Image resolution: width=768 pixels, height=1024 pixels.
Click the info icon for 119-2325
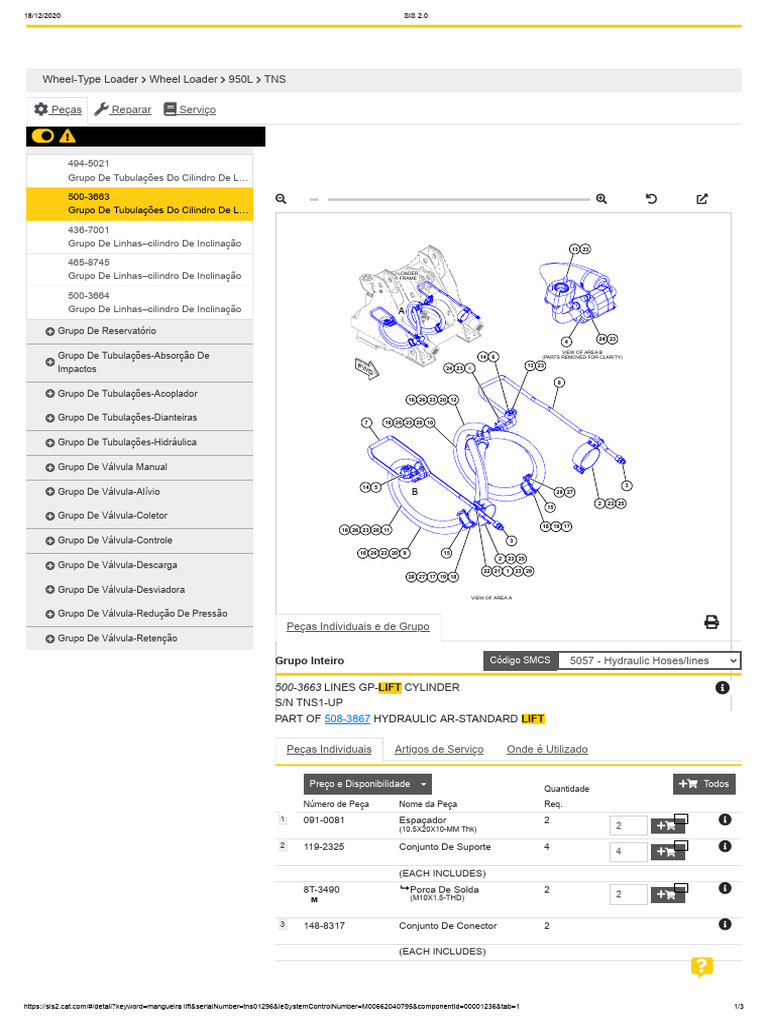pos(725,847)
